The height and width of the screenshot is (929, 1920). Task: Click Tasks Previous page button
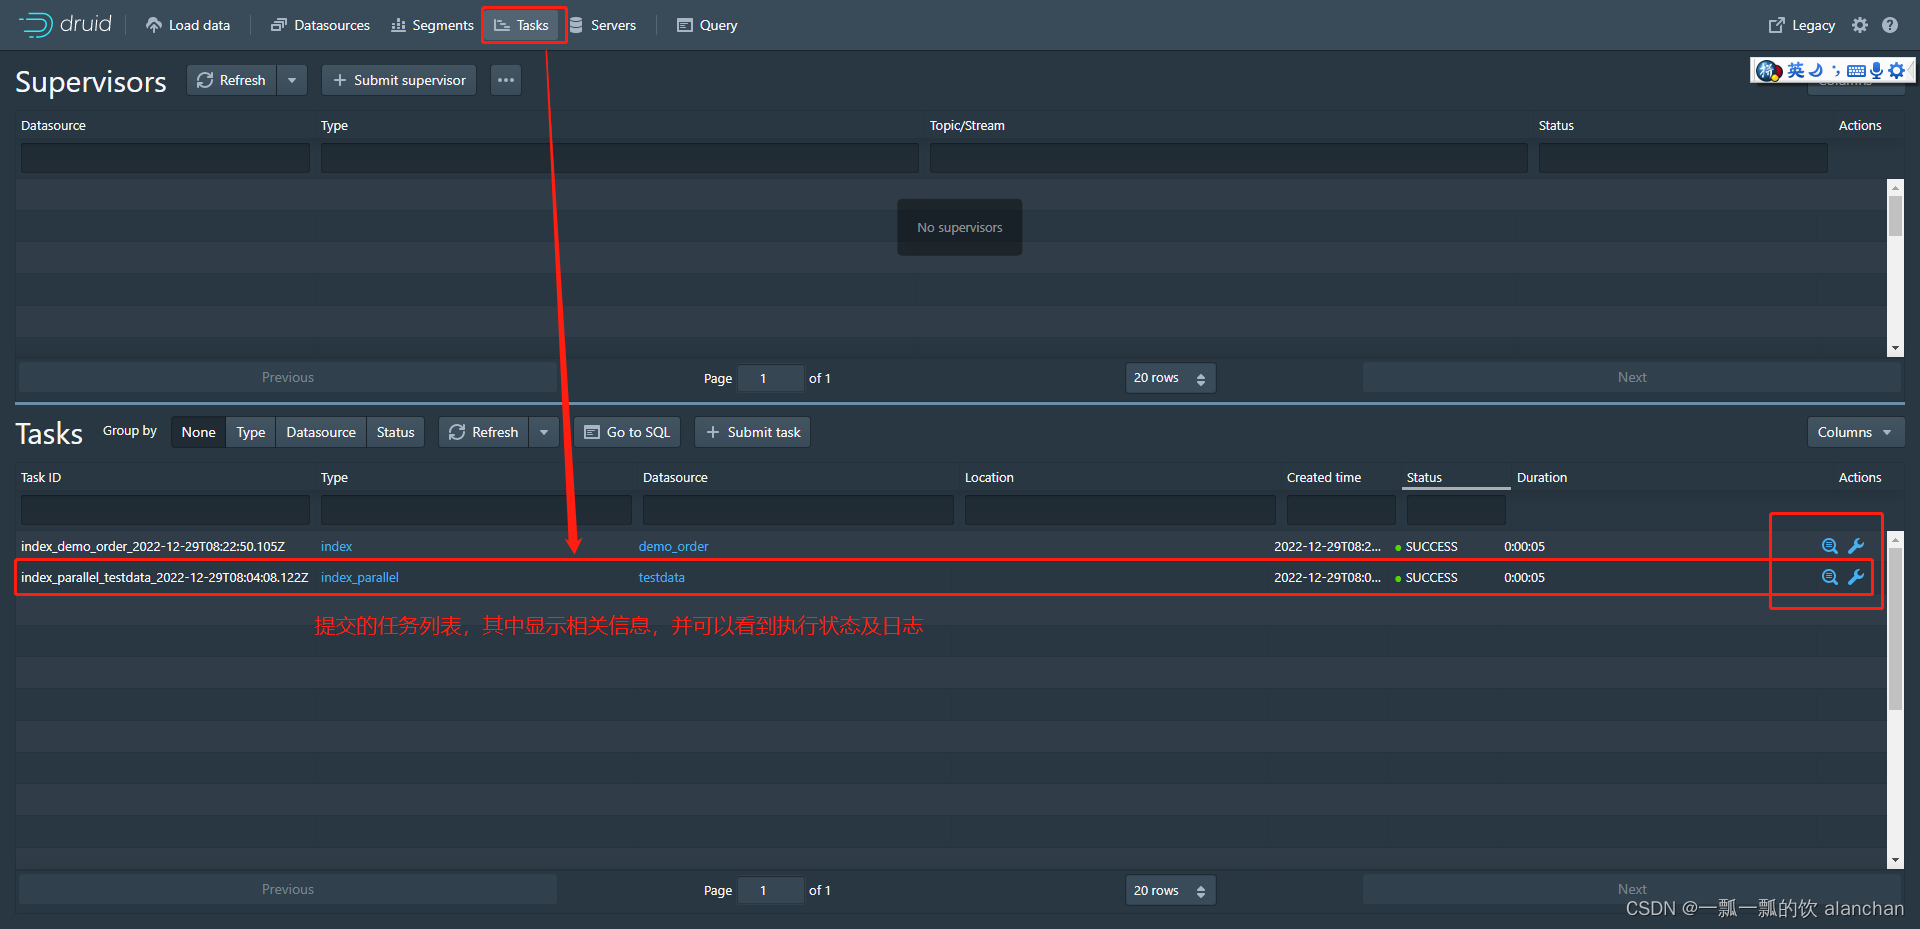(288, 889)
